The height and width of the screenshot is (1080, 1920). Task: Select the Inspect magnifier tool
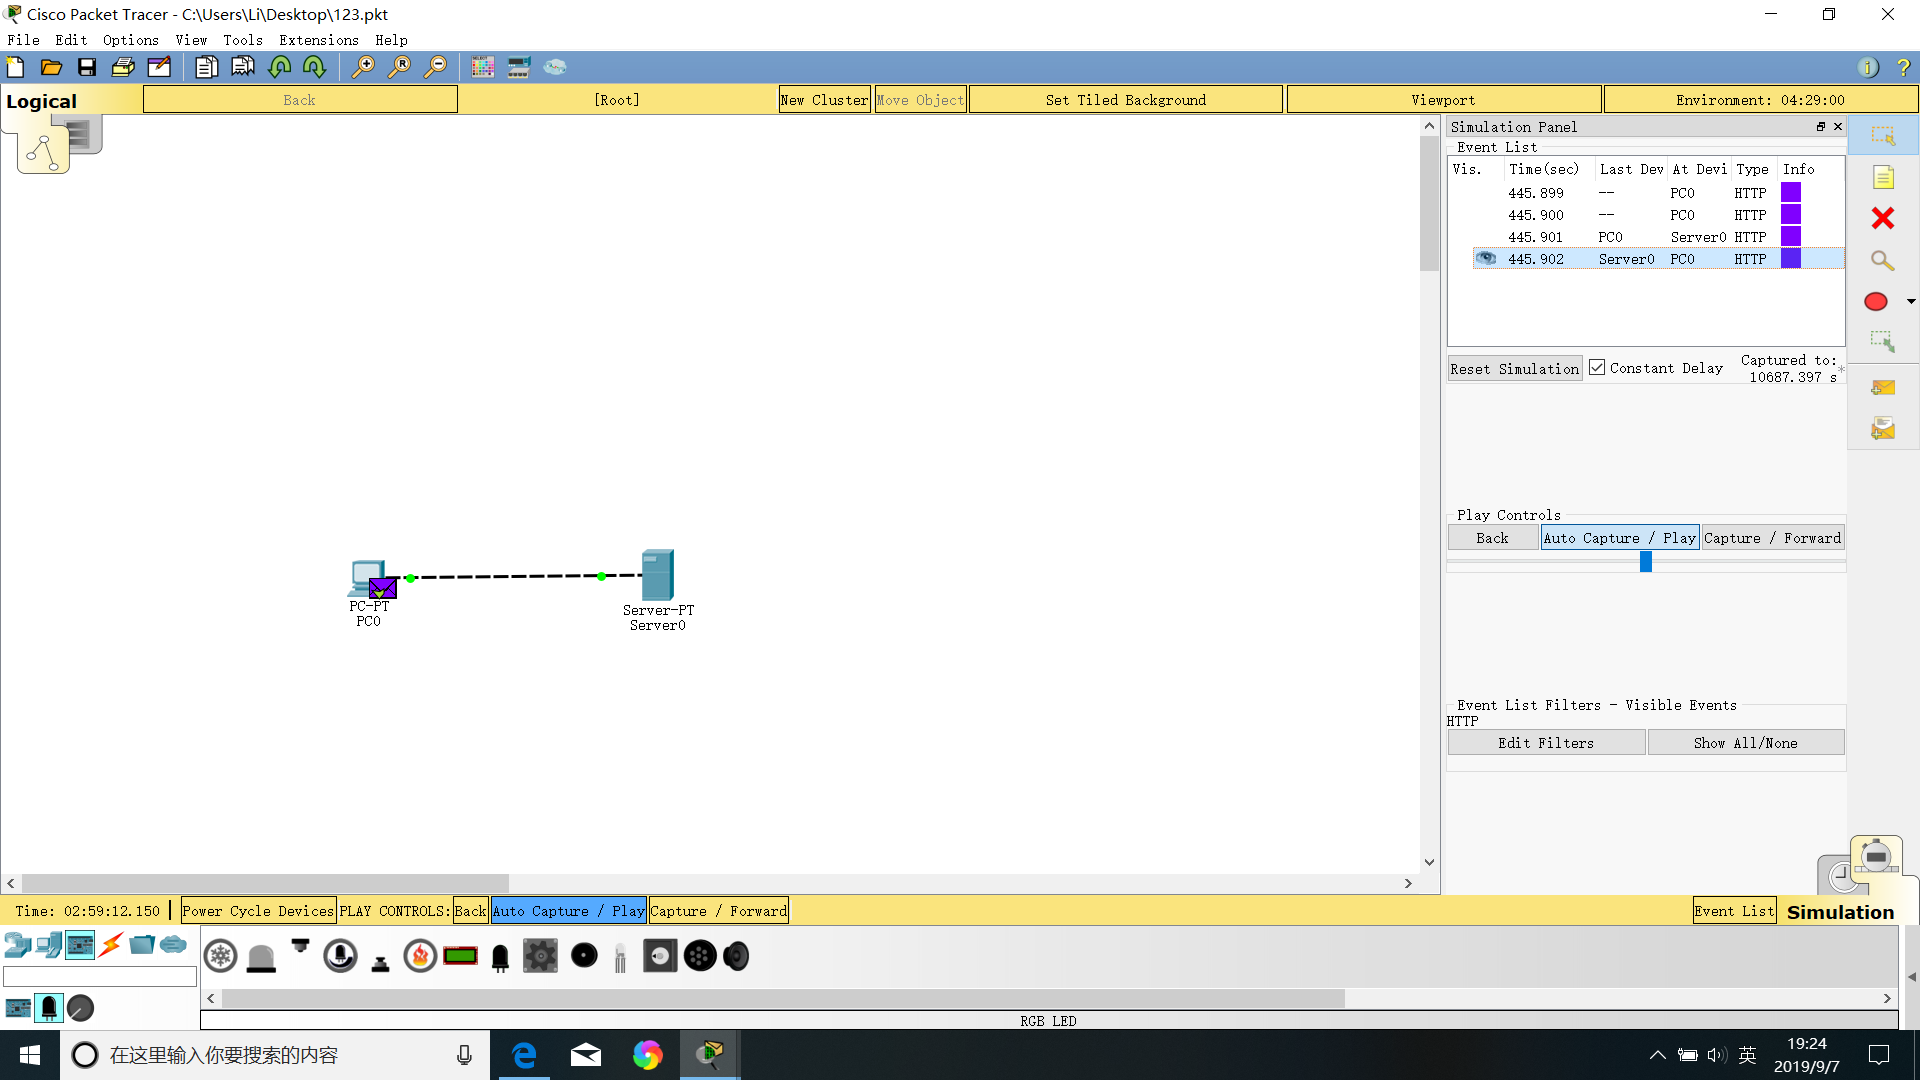tap(1882, 261)
